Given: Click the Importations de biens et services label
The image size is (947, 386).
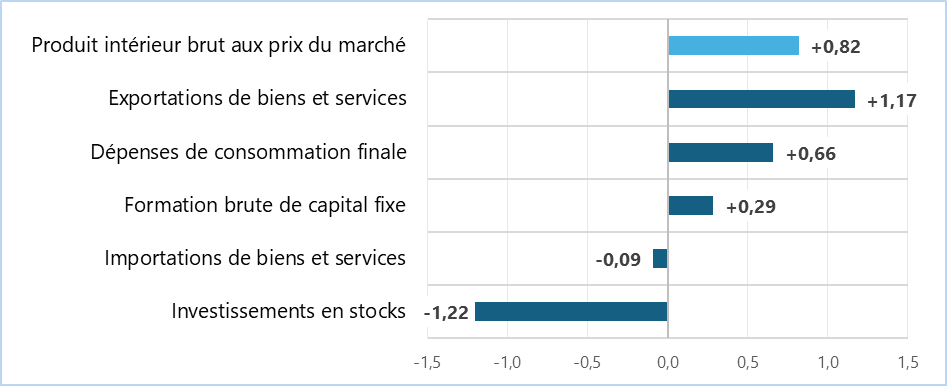Looking at the screenshot, I should pos(255,259).
